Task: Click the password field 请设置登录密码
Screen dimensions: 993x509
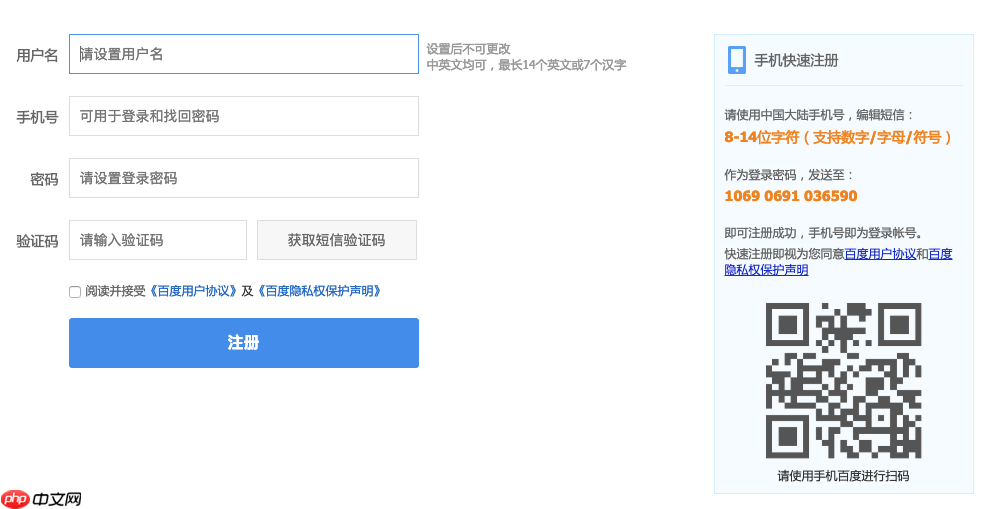Action: pos(244,178)
